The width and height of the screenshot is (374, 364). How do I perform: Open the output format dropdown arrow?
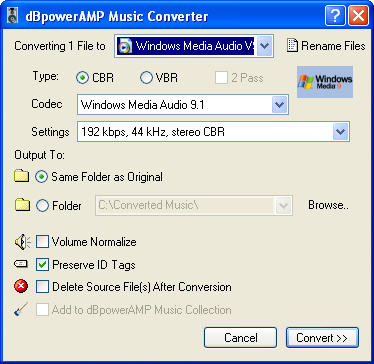coord(264,46)
